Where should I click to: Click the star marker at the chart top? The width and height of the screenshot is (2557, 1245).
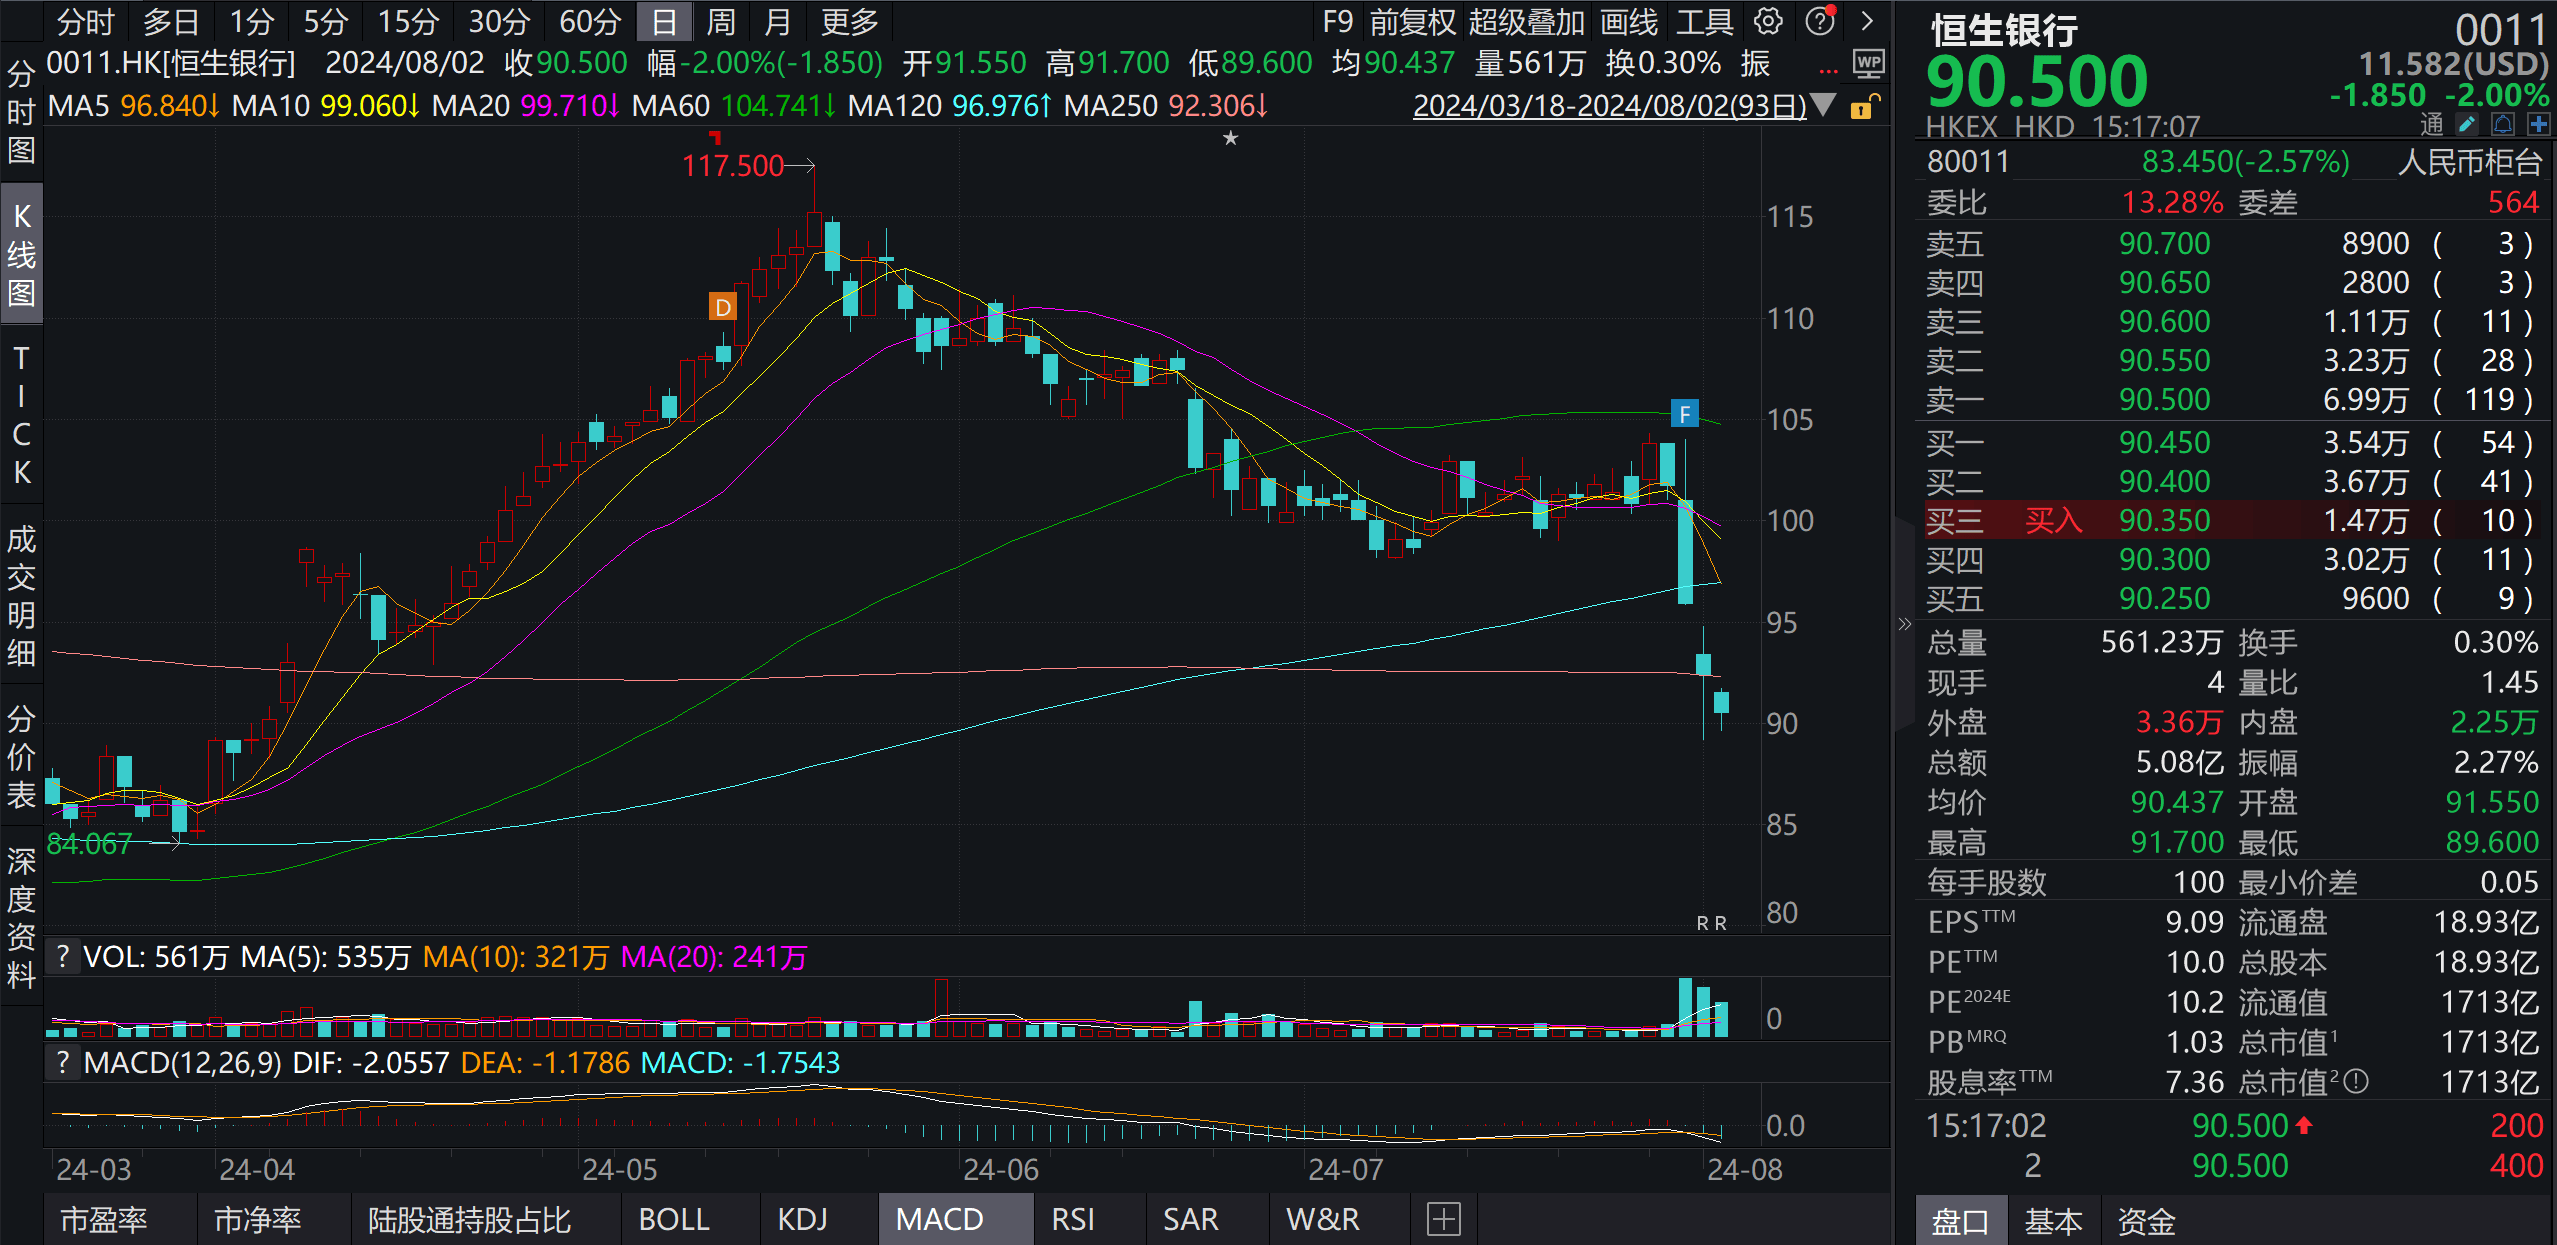(x=1231, y=139)
